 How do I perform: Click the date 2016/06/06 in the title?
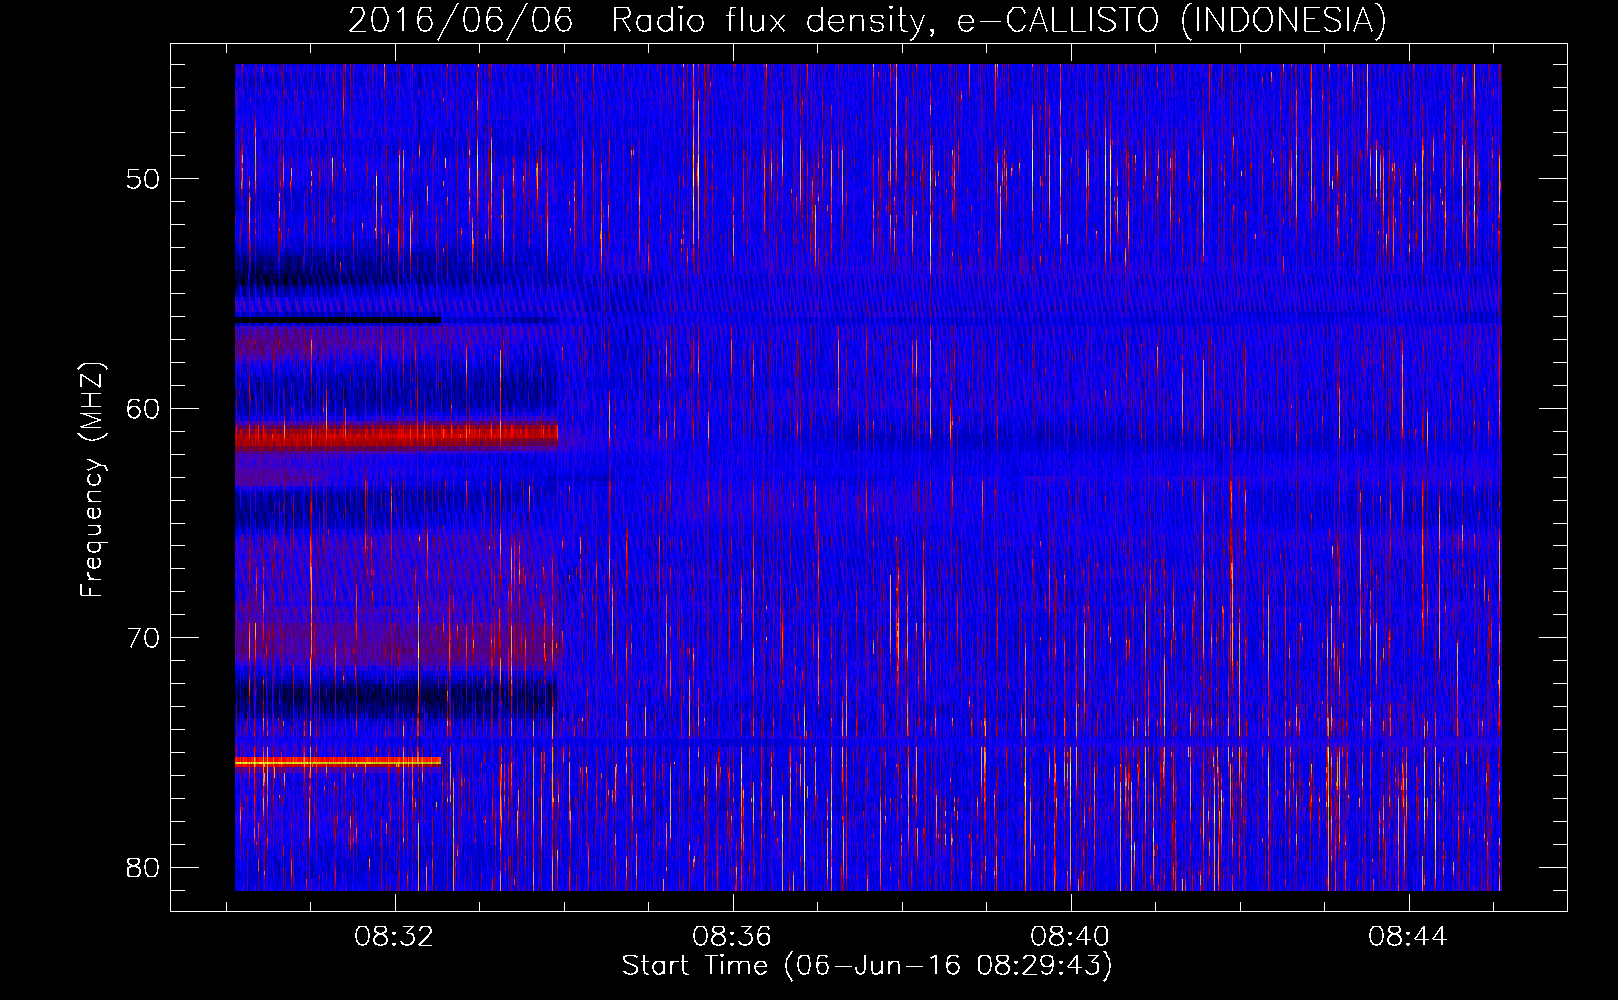[461, 20]
